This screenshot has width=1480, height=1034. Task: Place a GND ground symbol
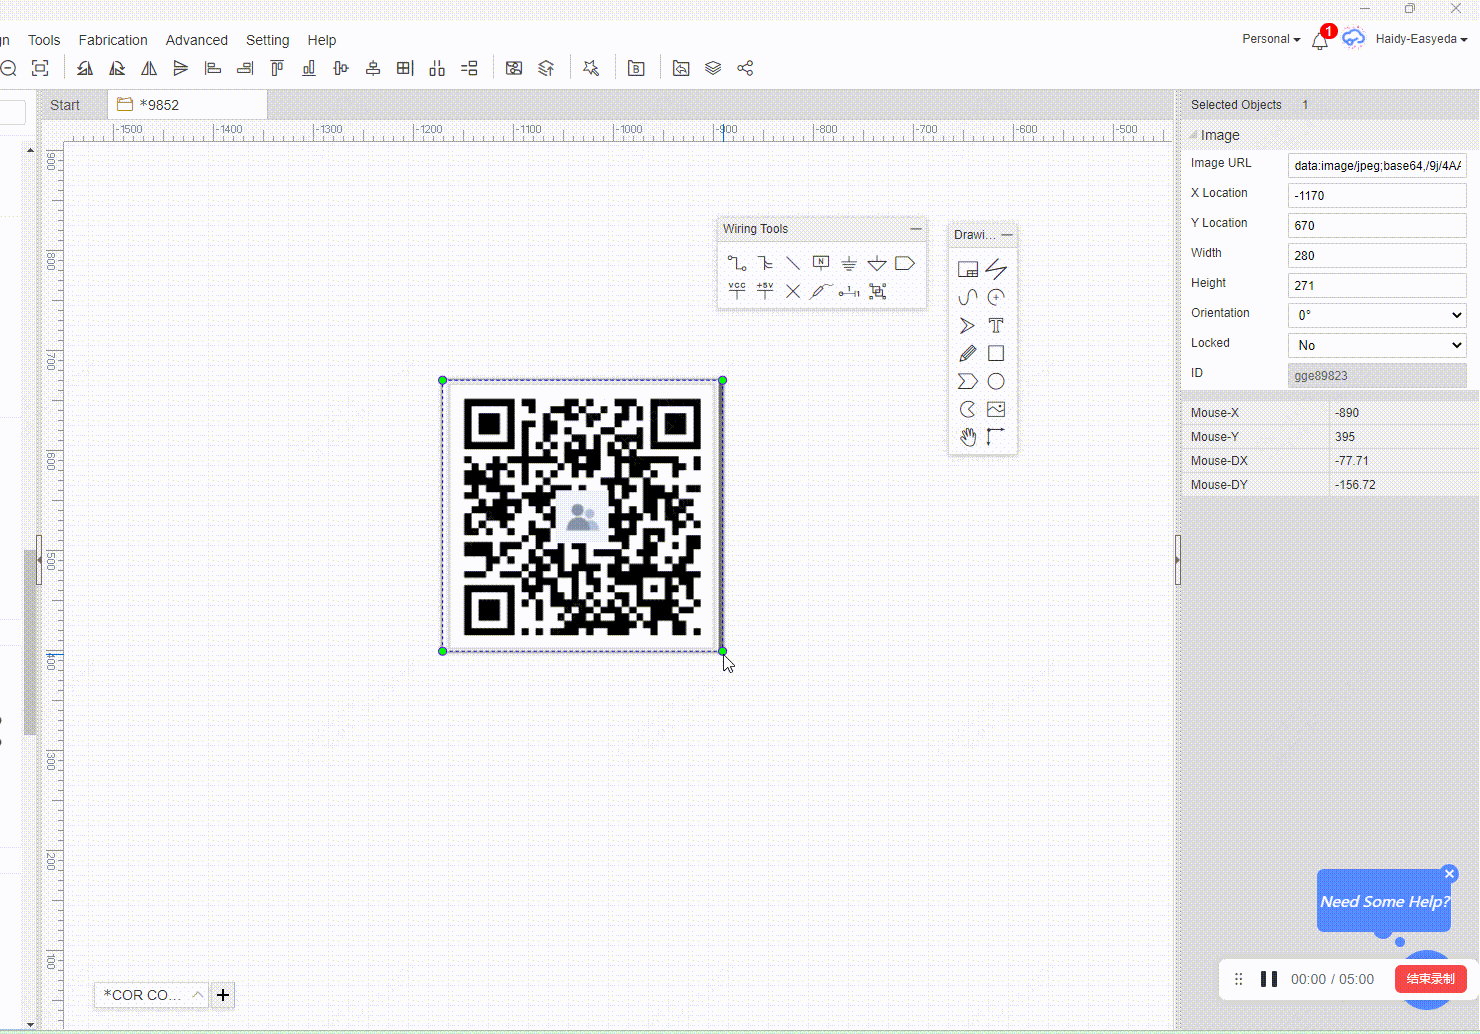[849, 264]
